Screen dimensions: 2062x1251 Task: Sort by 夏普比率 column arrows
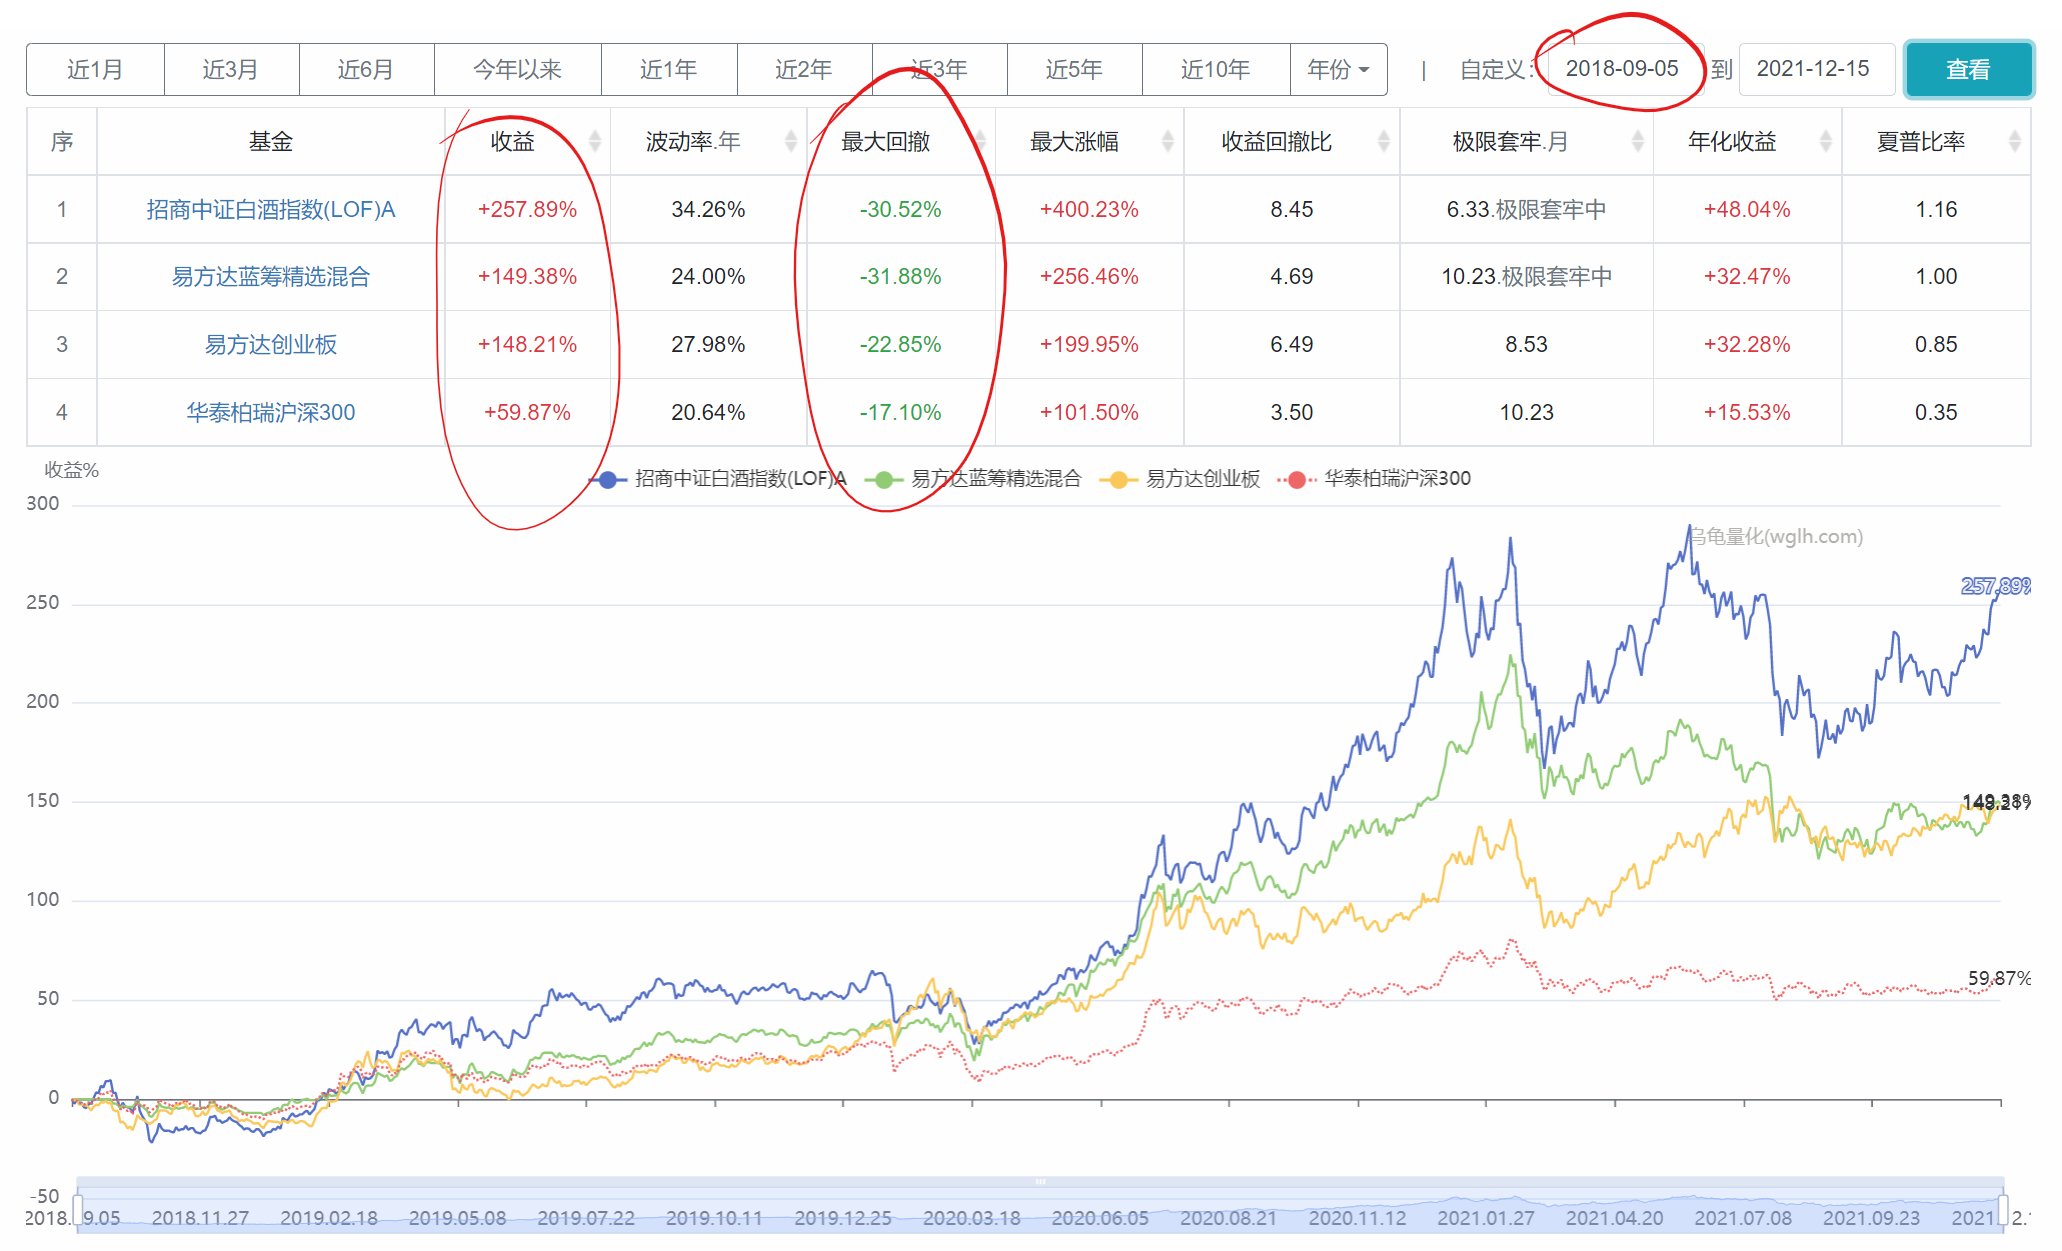tap(2014, 142)
